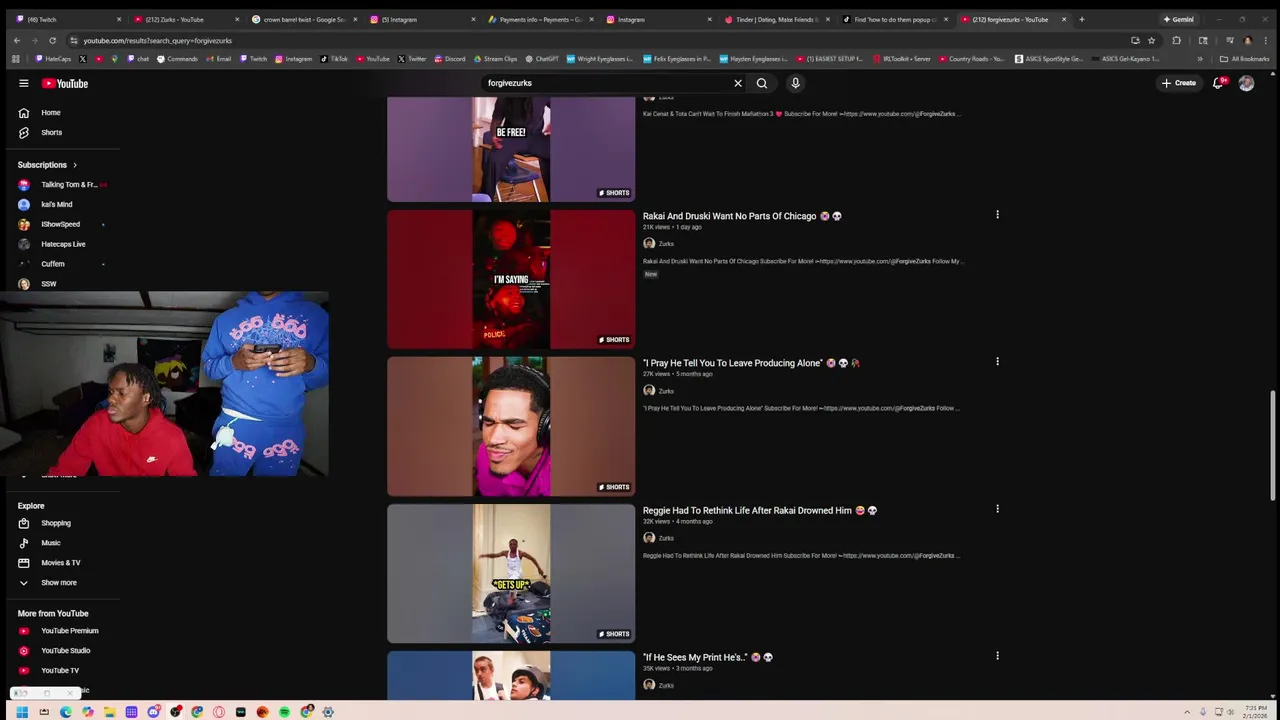
Task: Open Spotify from the taskbar
Action: [x=284, y=712]
